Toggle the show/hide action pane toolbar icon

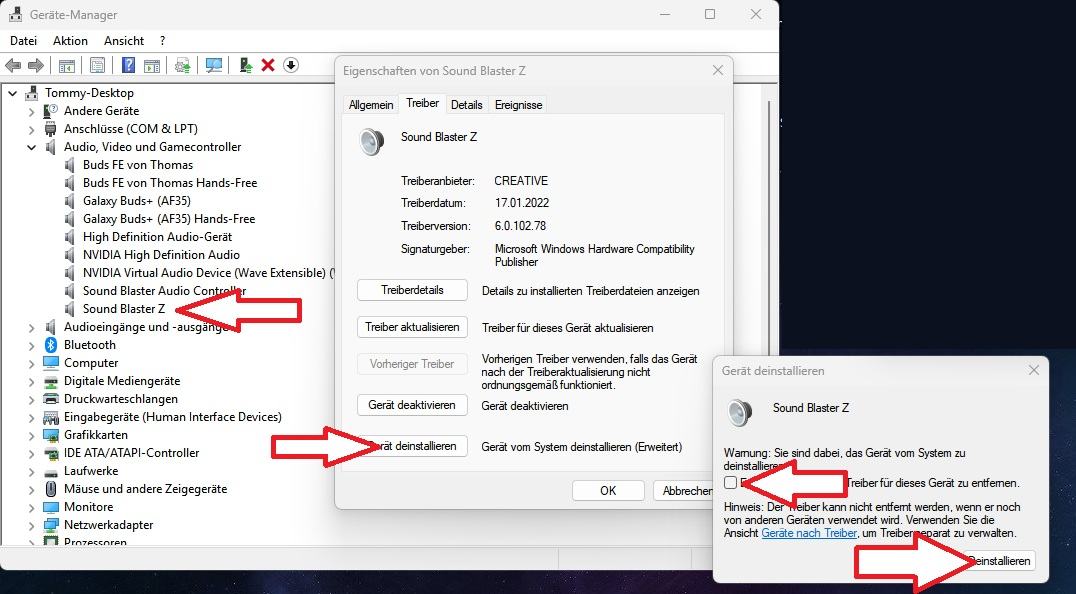click(152, 65)
